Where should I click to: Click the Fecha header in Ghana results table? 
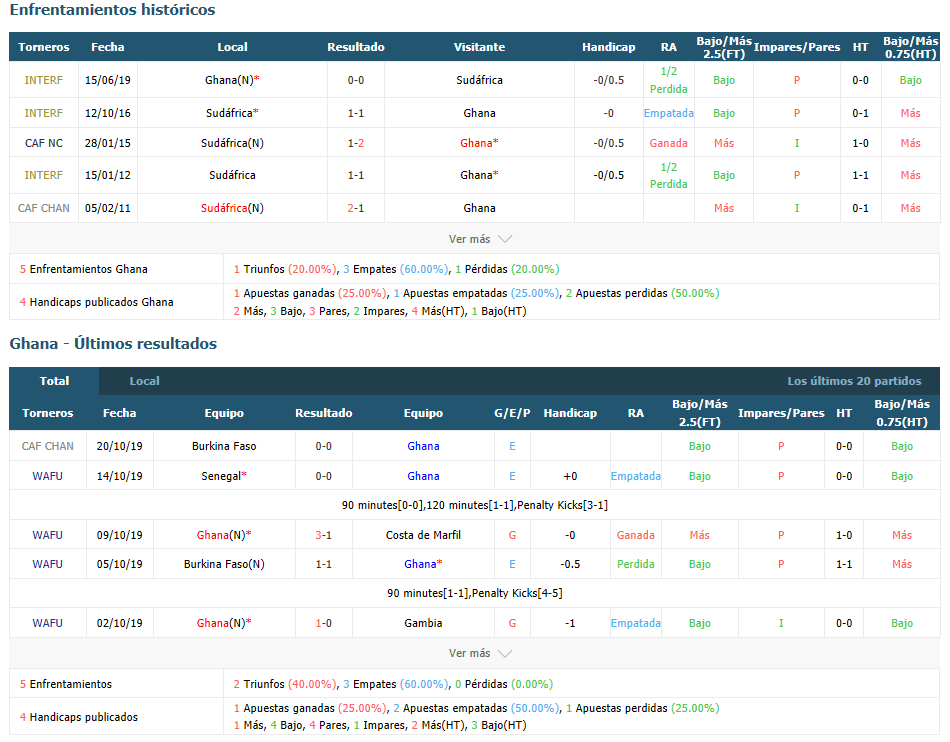click(119, 413)
